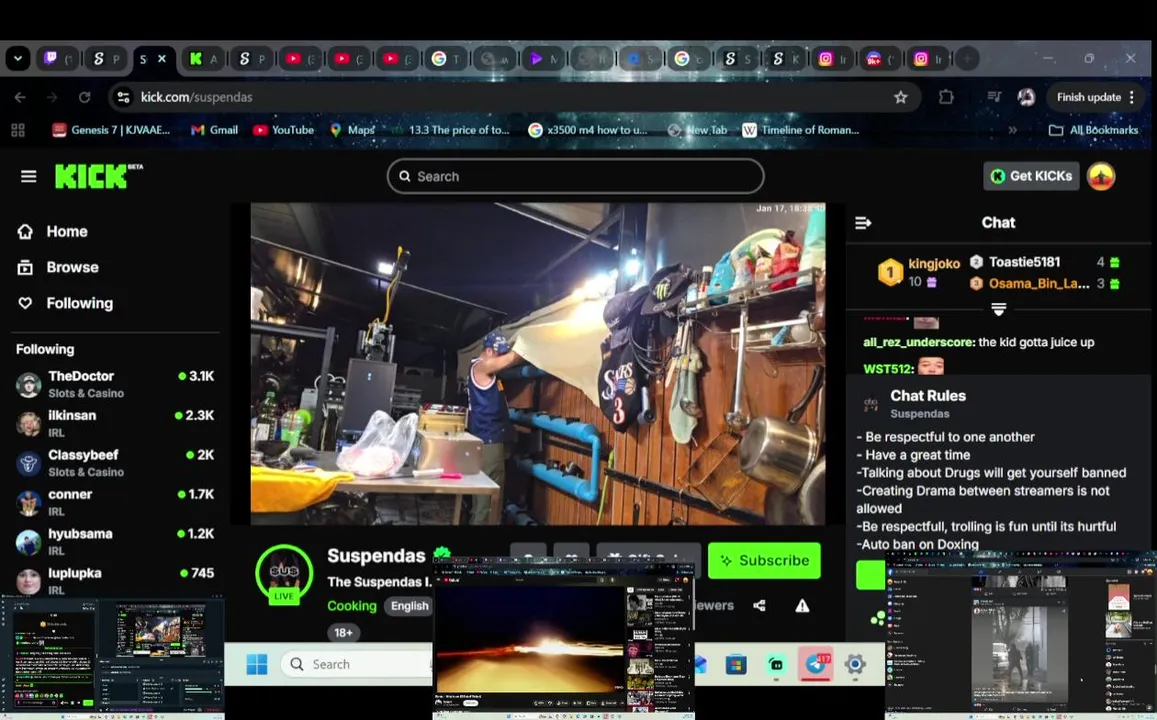Click the site info icon in address bar

[123, 97]
